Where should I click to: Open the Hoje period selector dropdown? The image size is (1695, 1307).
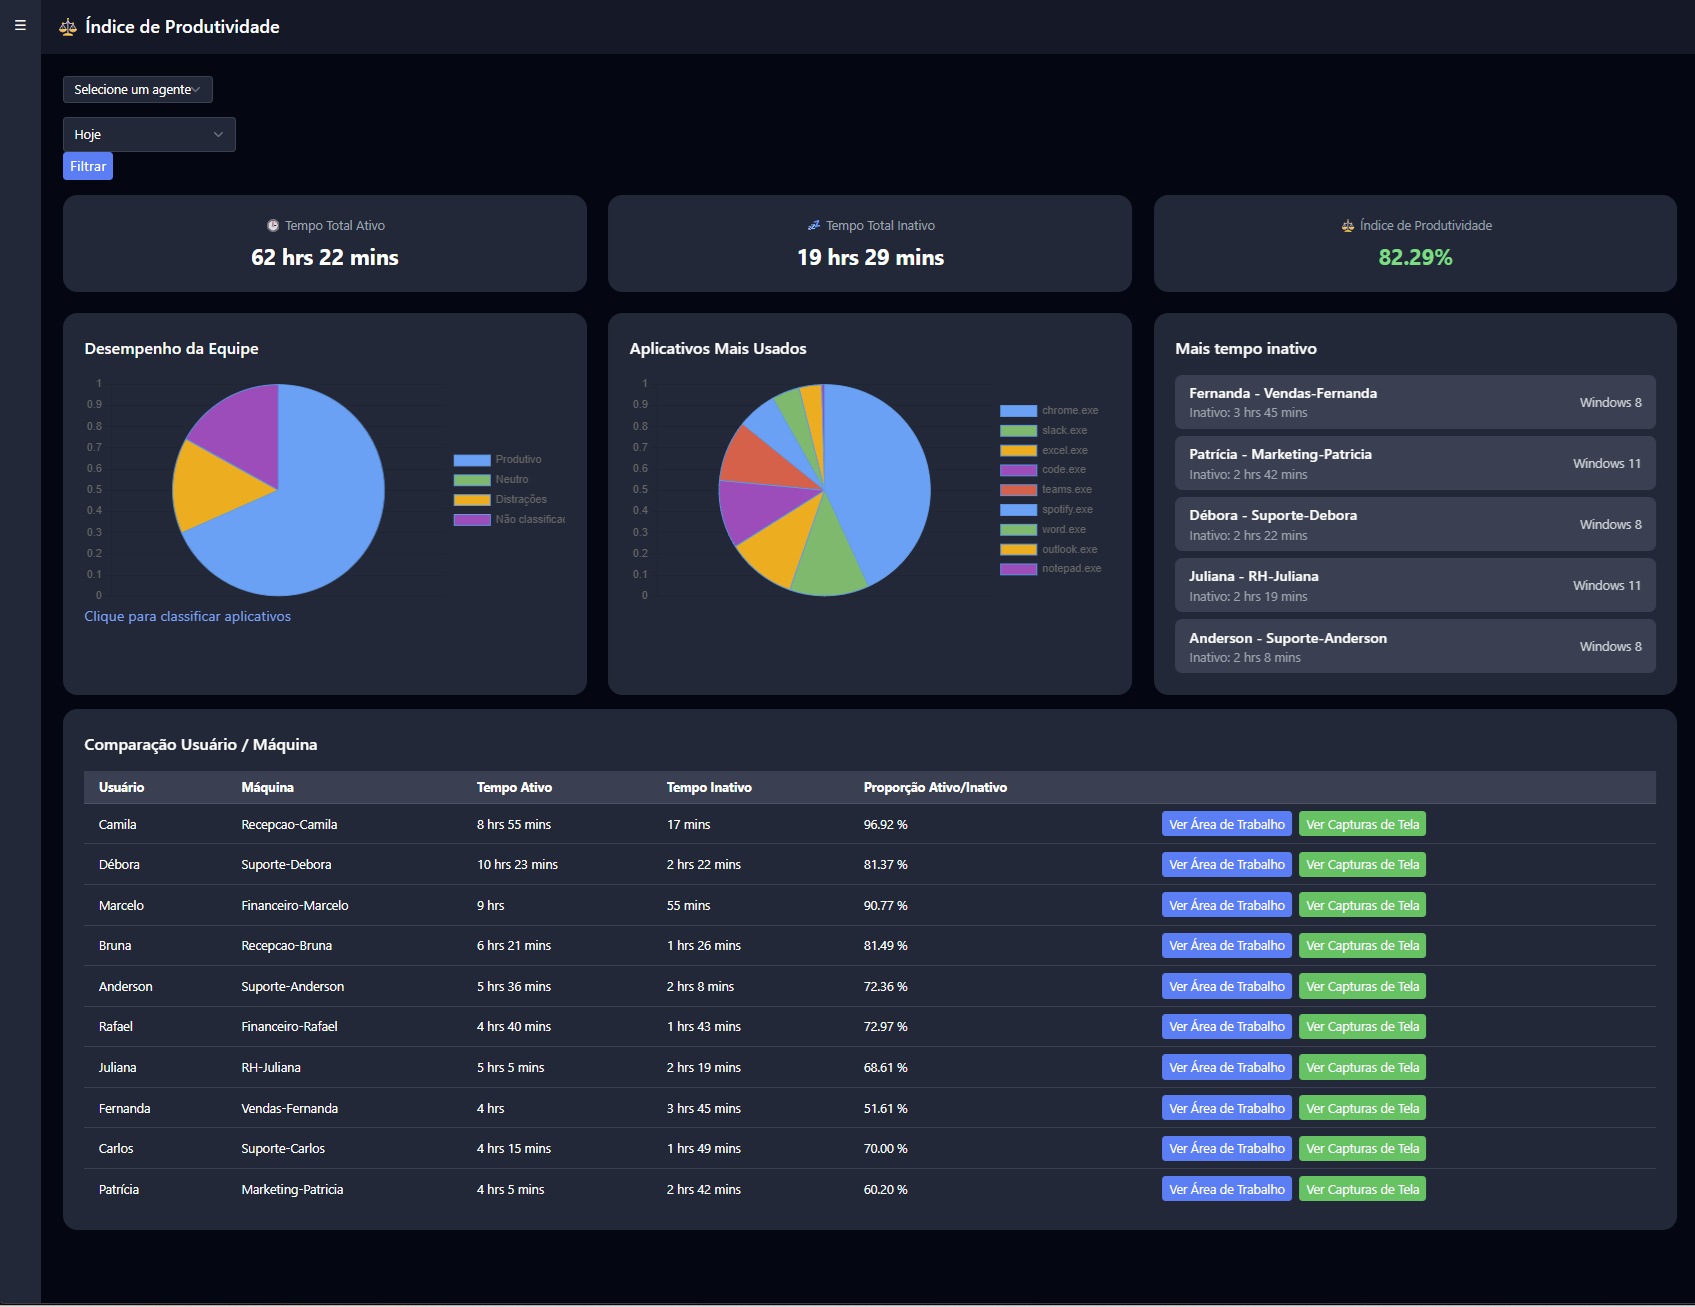point(148,133)
